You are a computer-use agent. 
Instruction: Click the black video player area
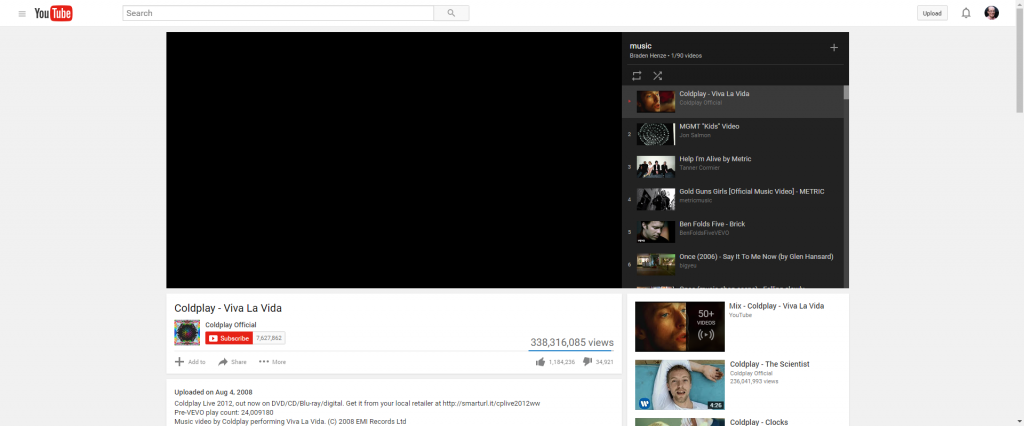click(394, 160)
